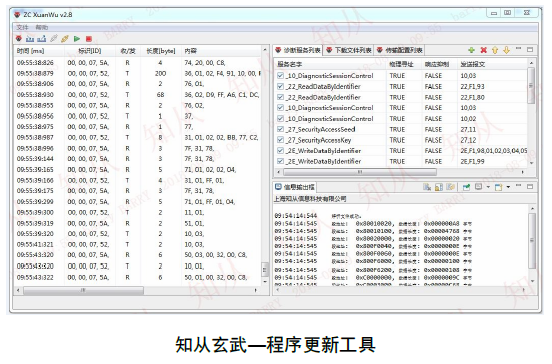Click the message log scroll-up arrow
Screen dimensions: 552x364
point(265,50)
